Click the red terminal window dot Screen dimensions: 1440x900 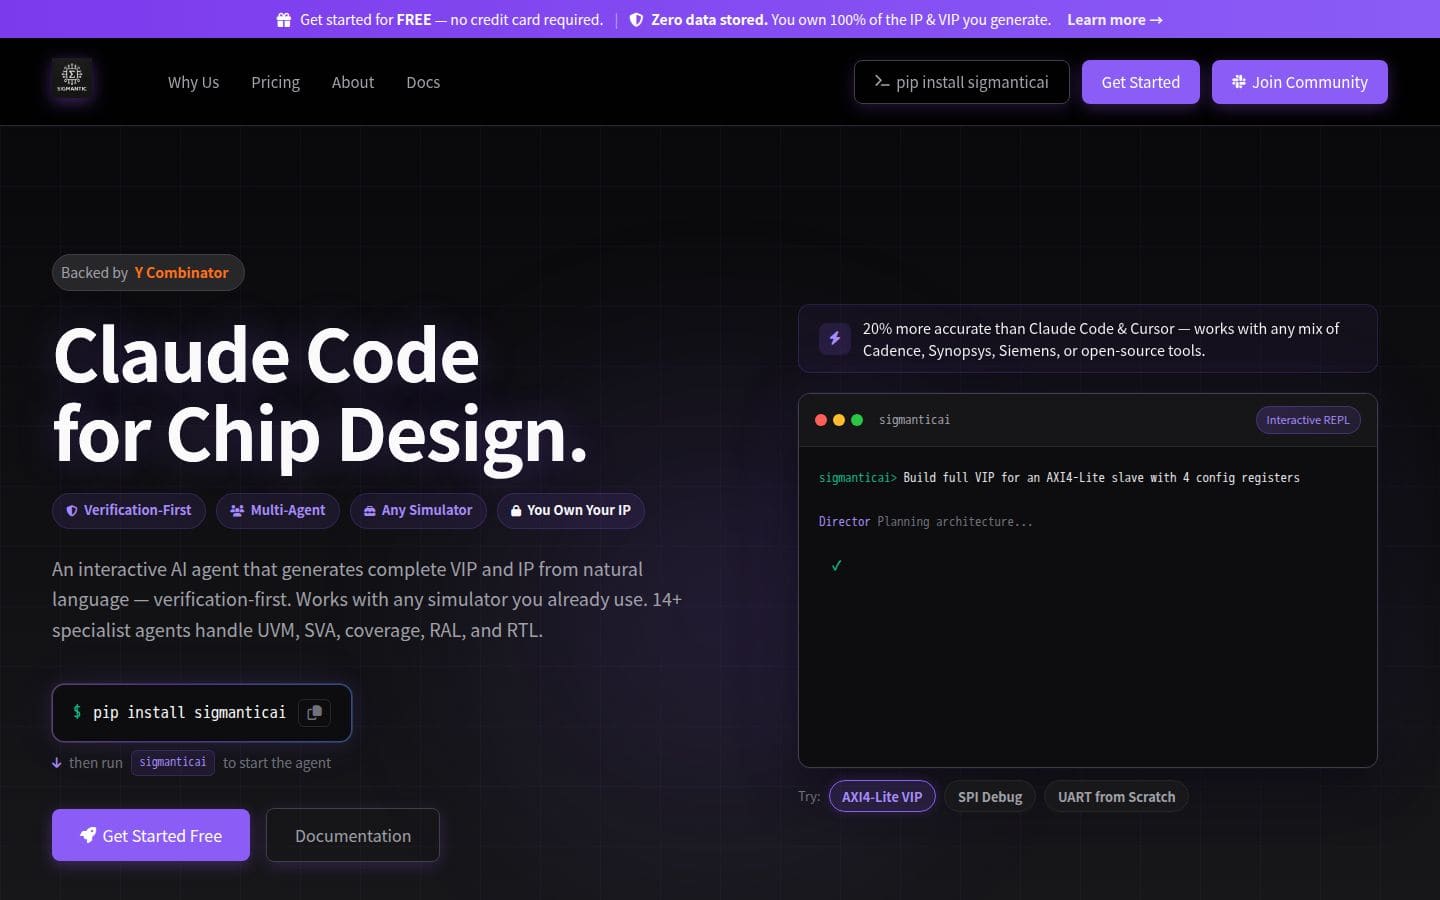821,420
